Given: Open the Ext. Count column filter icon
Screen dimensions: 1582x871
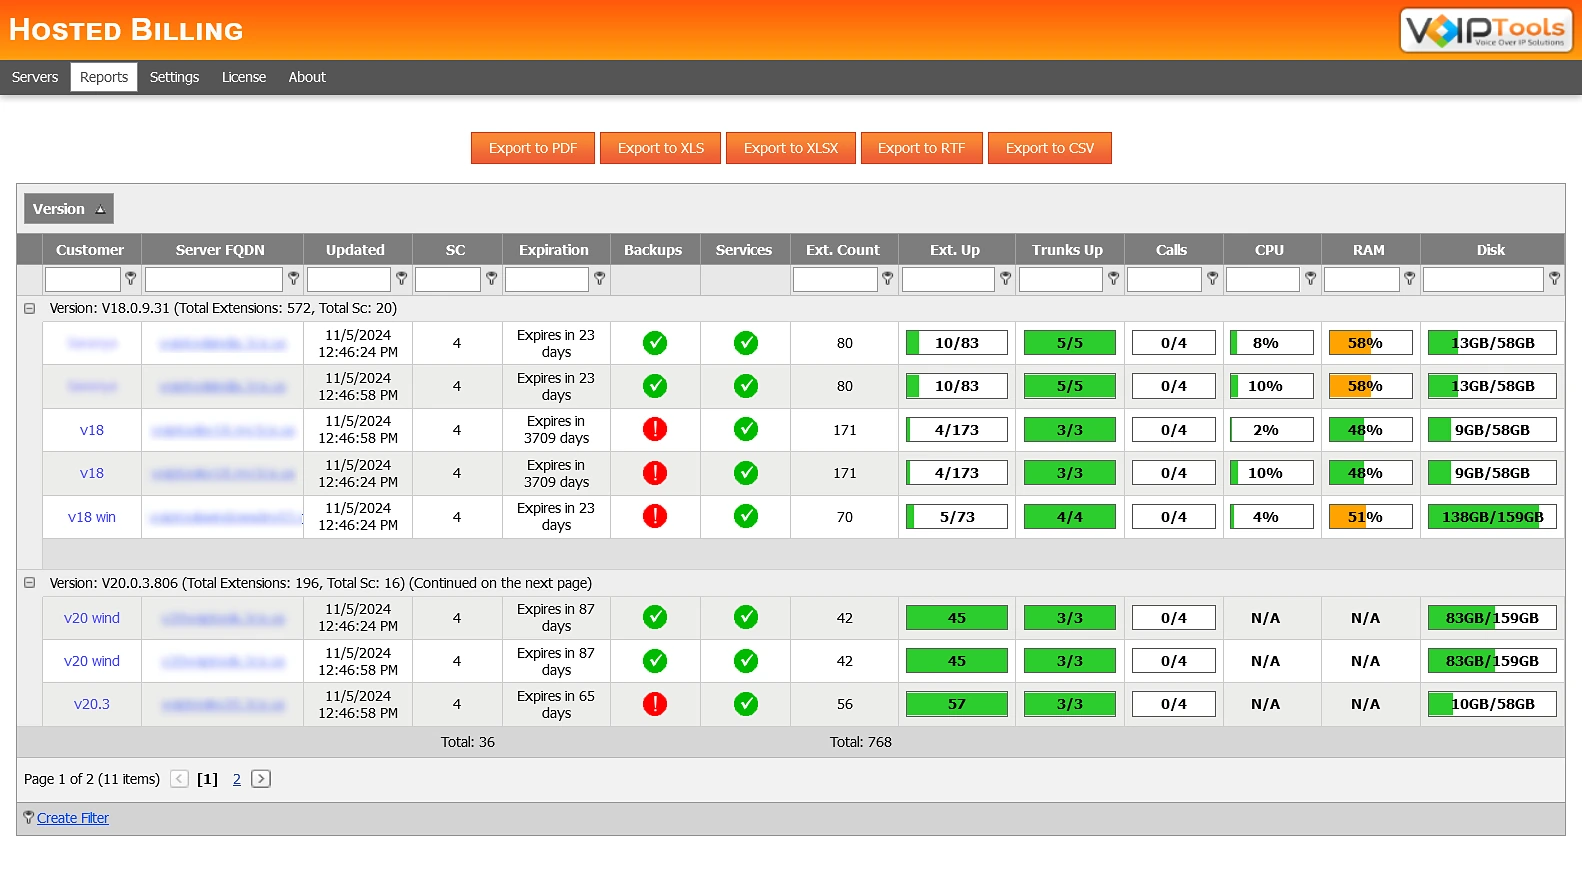Looking at the screenshot, I should [x=887, y=279].
